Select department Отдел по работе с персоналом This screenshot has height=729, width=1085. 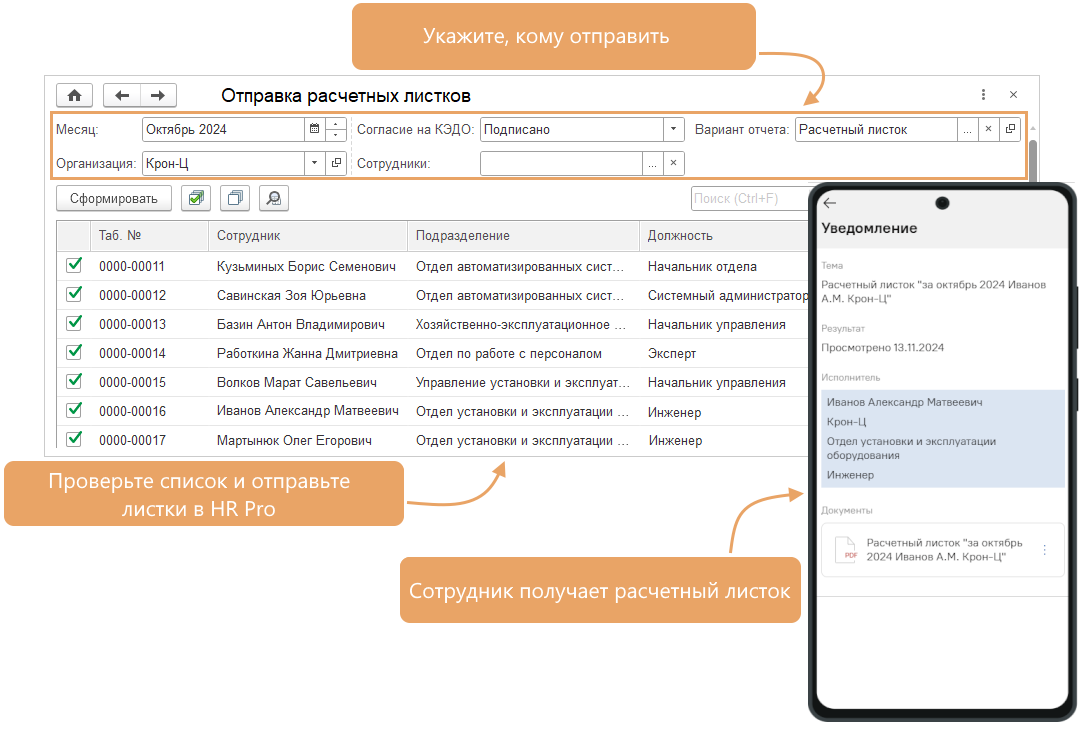click(x=509, y=353)
